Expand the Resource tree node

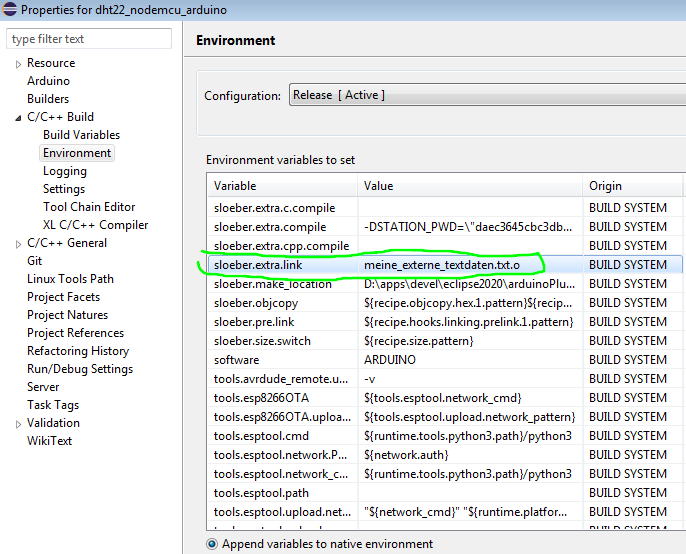(x=18, y=64)
